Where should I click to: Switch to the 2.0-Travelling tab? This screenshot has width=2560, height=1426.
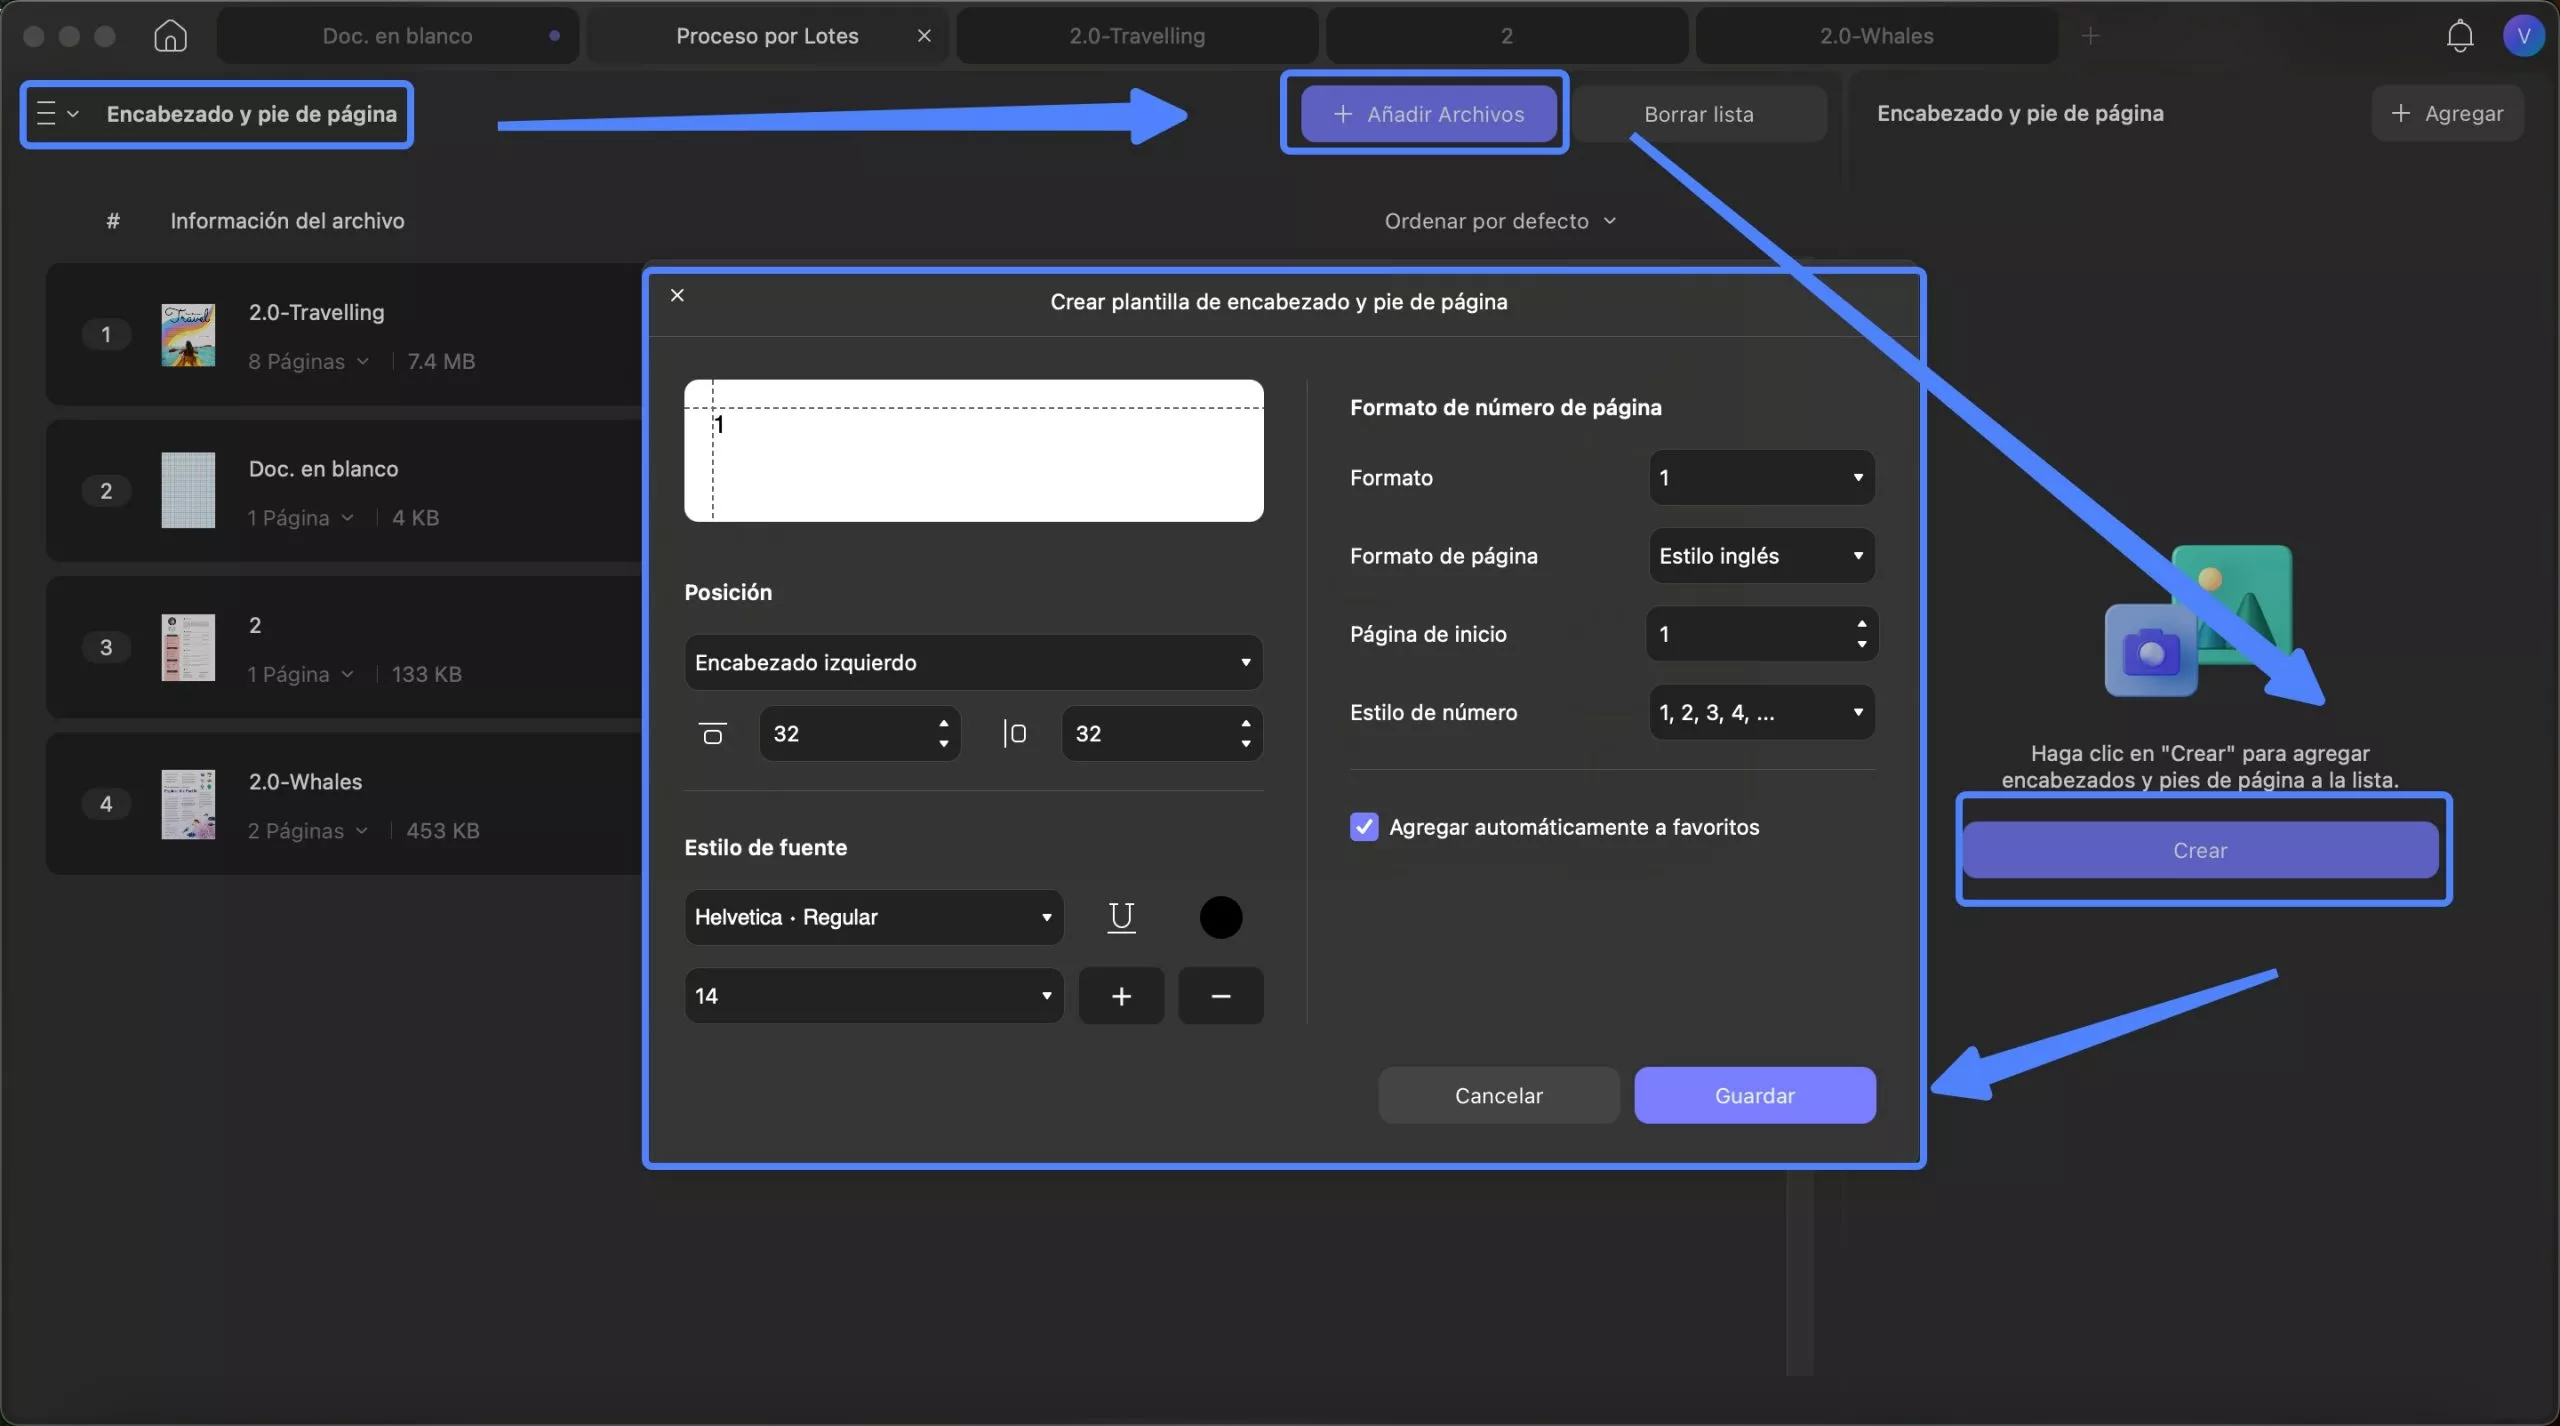pos(1137,36)
